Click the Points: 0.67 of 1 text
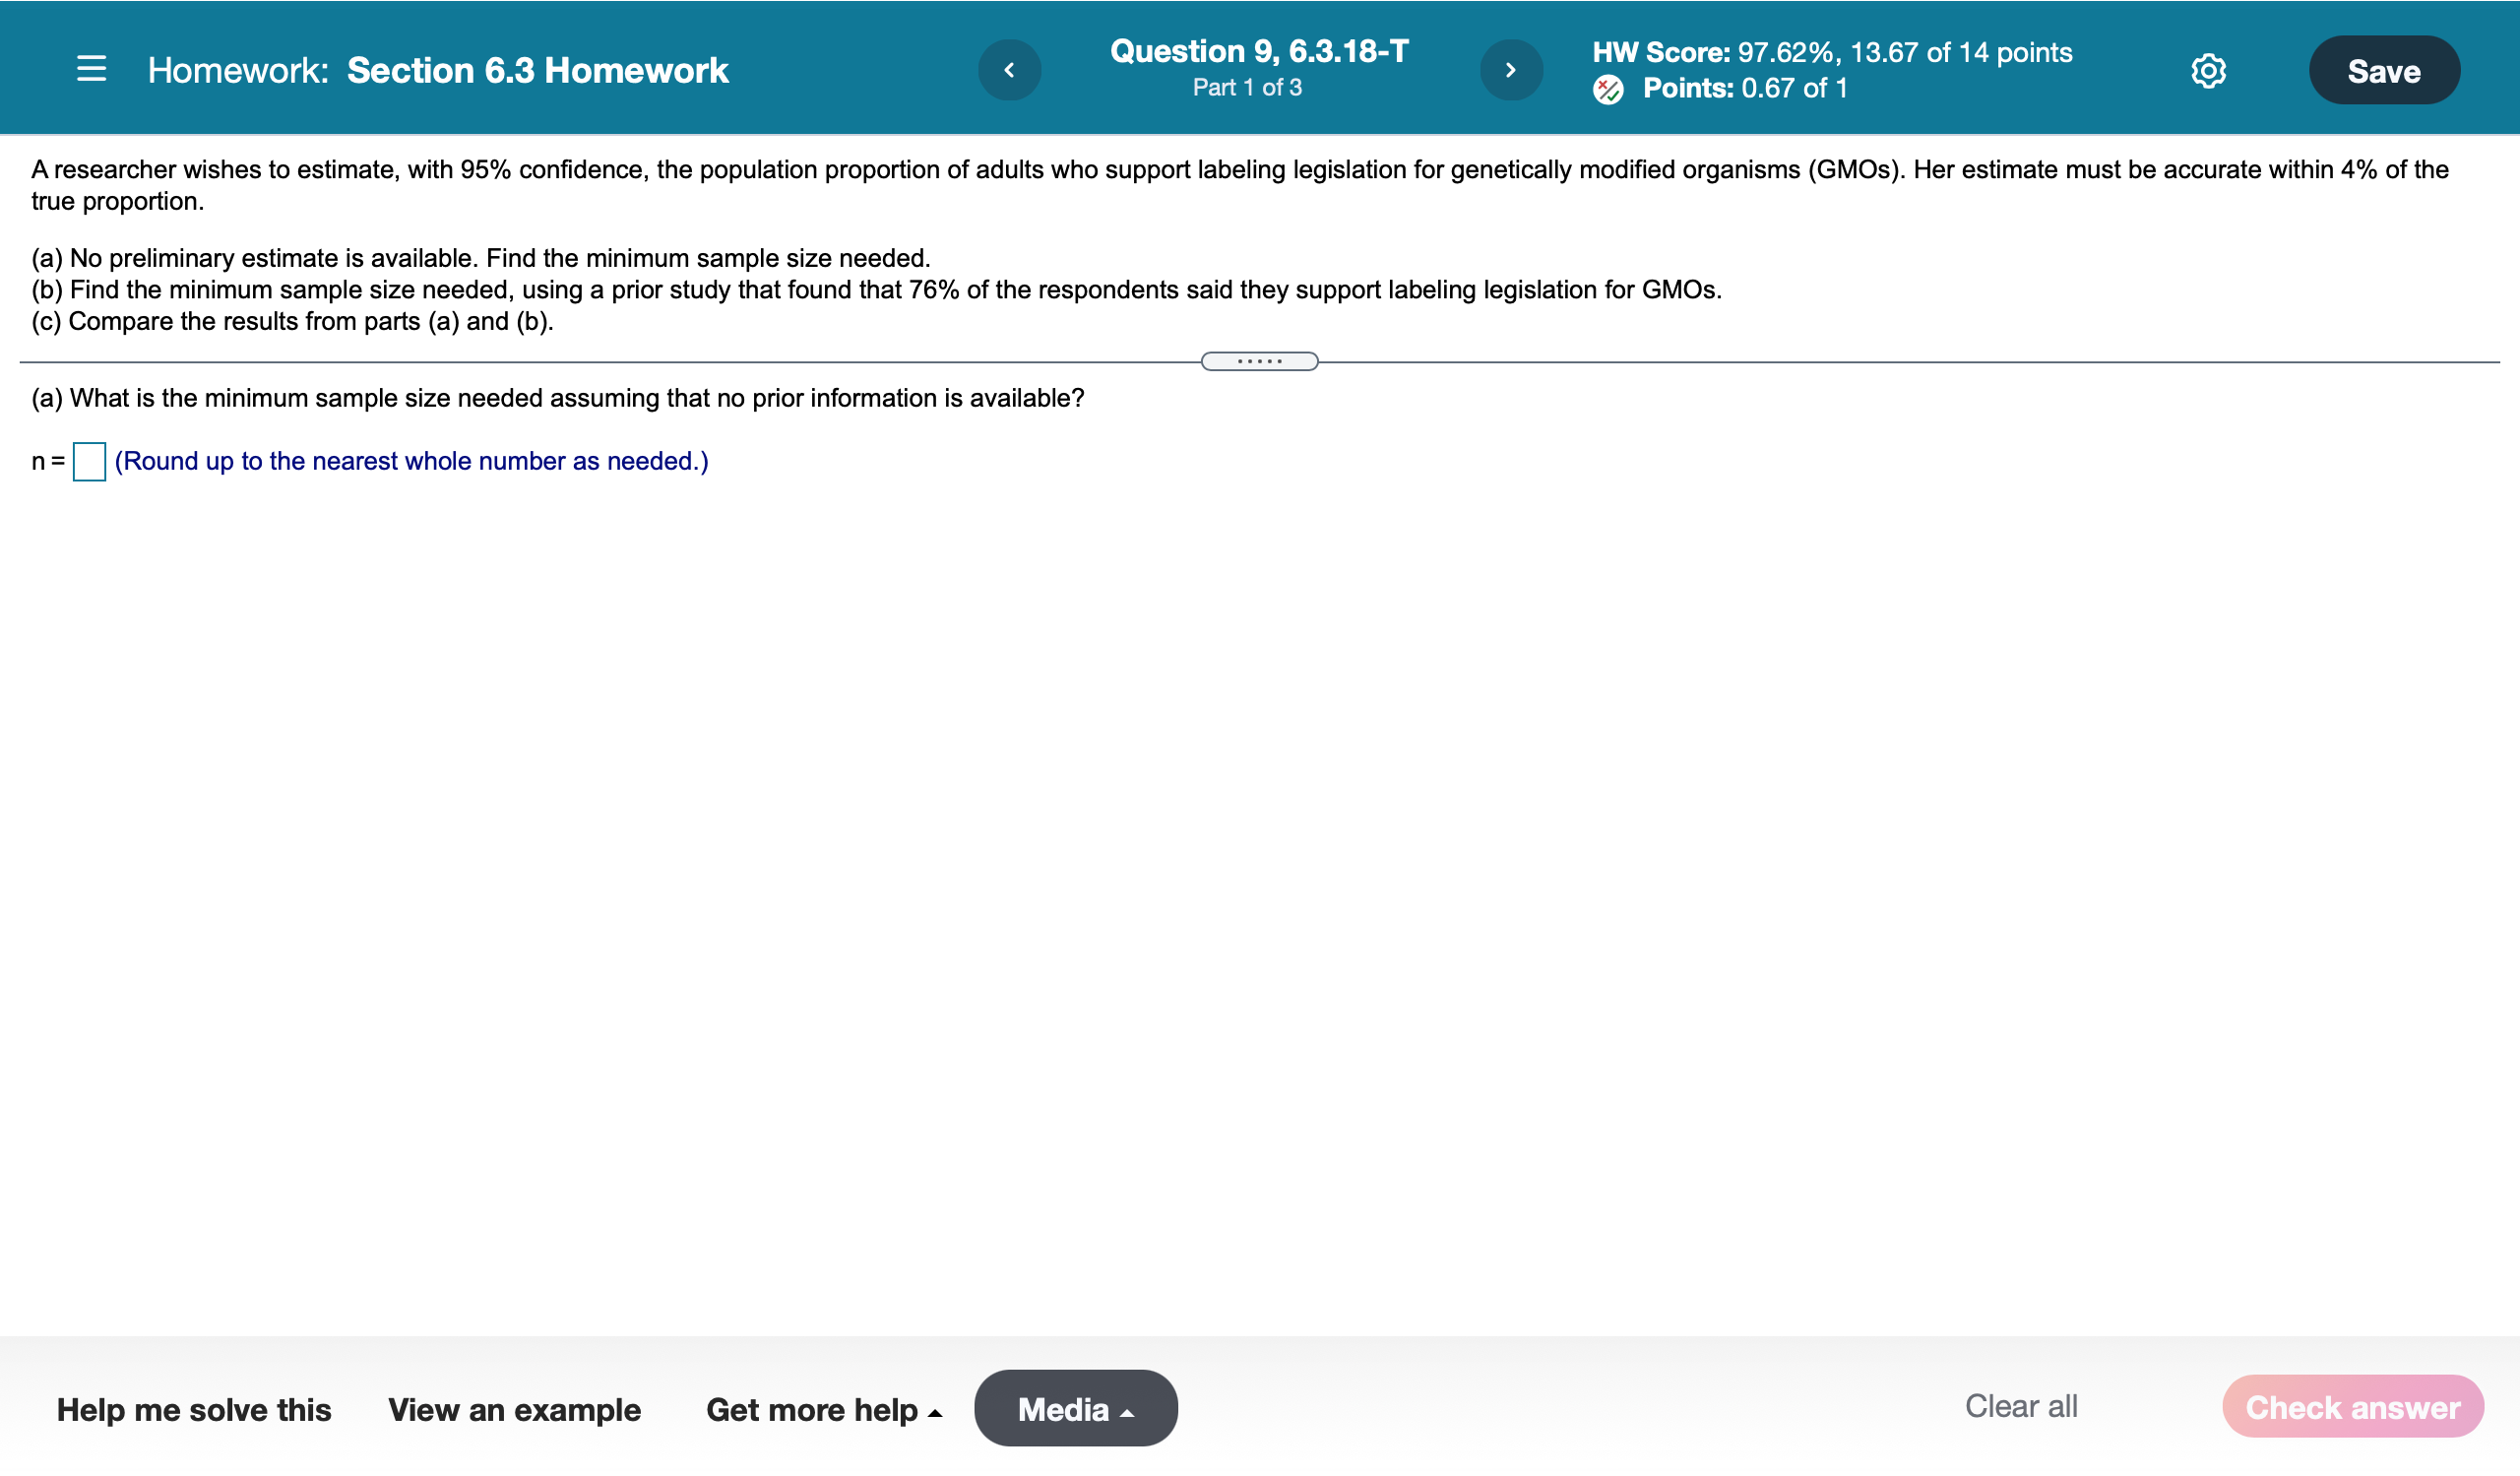The height and width of the screenshot is (1476, 2520). tap(1744, 88)
